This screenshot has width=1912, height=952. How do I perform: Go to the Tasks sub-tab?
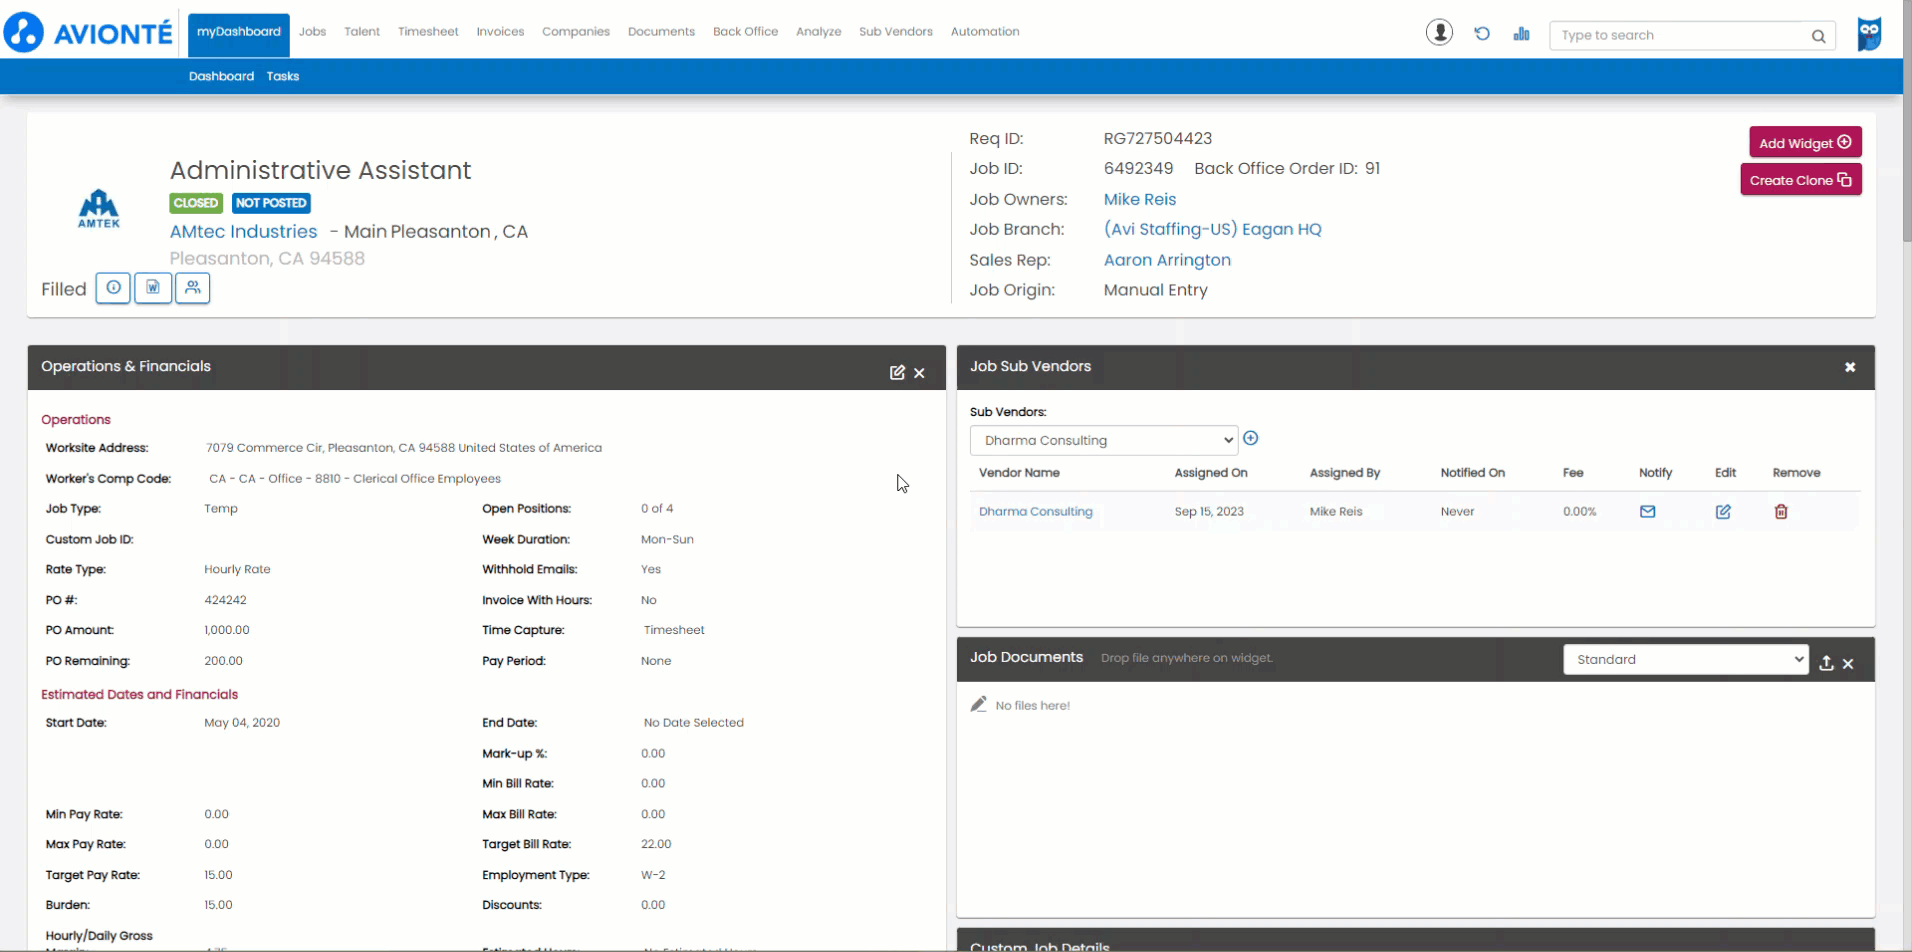click(x=283, y=76)
